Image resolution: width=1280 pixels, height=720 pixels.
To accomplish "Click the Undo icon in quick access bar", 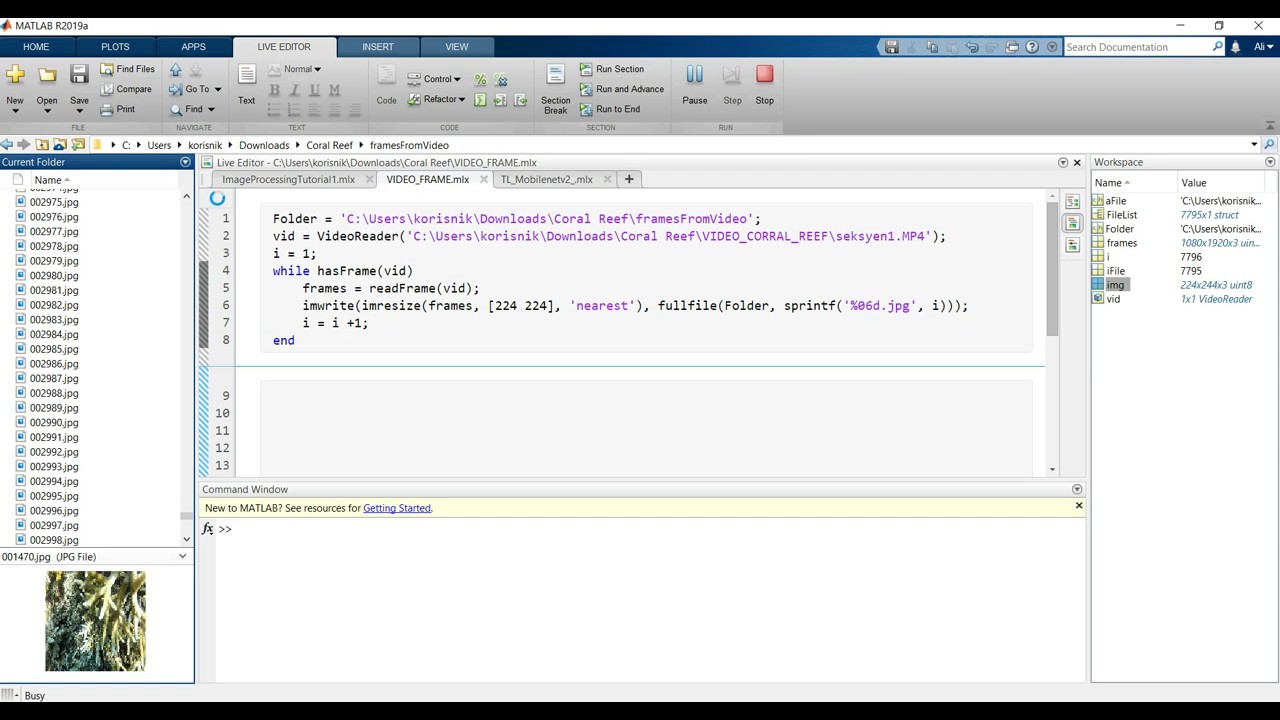I will tap(971, 47).
